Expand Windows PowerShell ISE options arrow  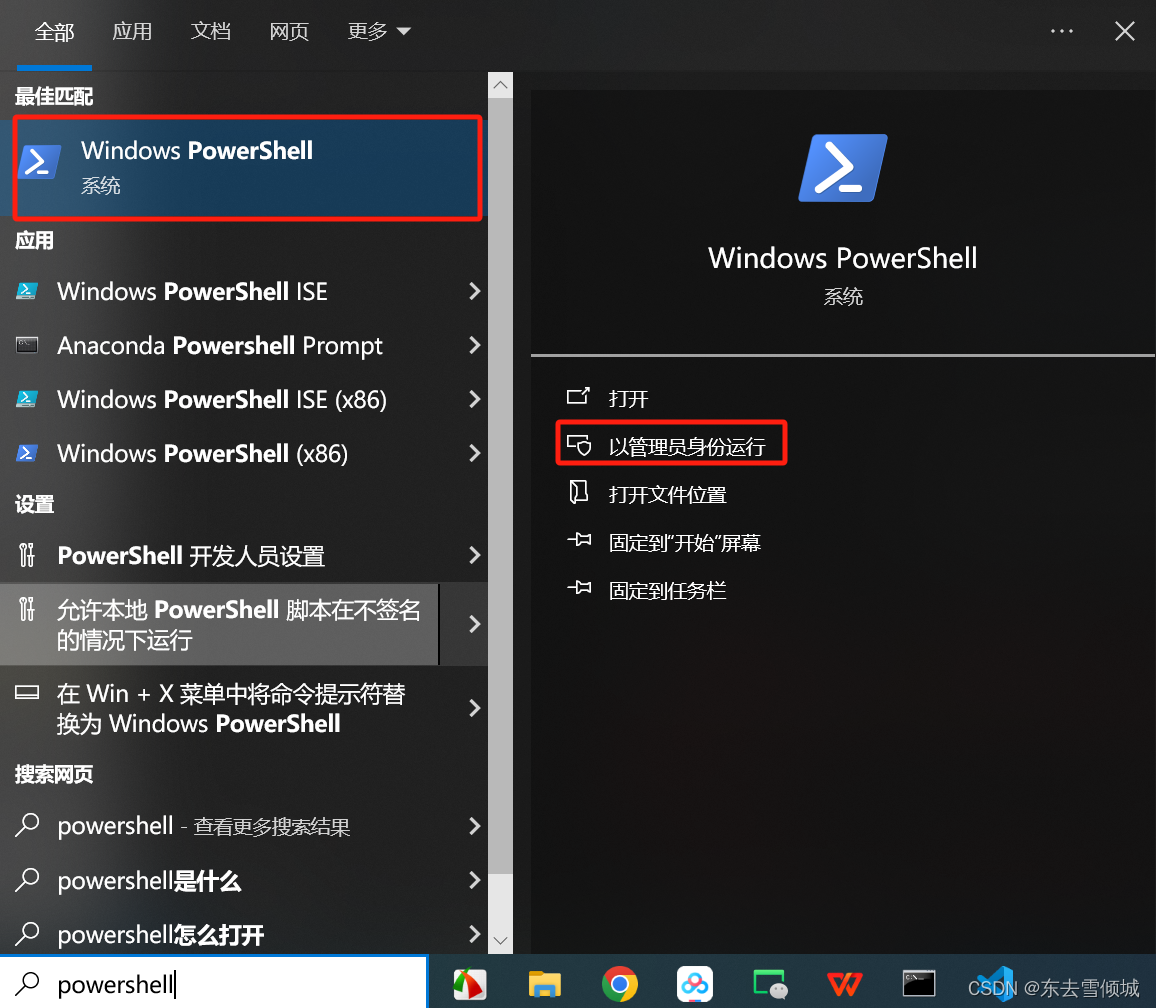tap(475, 291)
